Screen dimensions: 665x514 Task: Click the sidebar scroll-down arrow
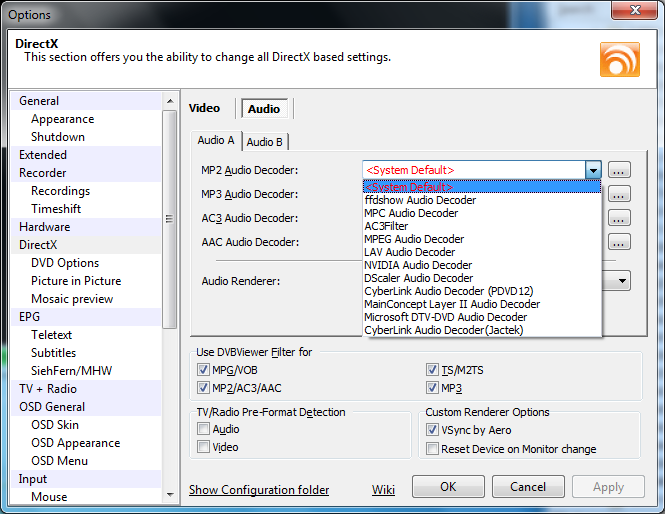click(170, 494)
